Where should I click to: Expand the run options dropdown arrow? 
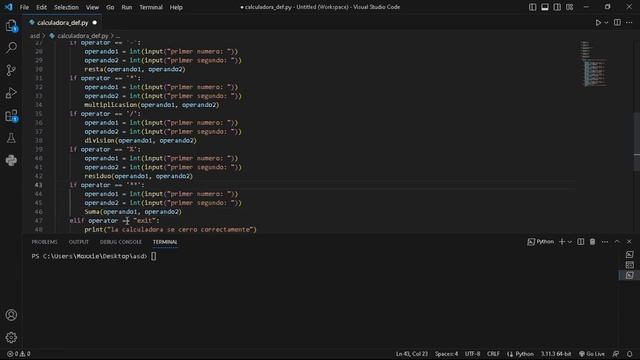pos(606,23)
